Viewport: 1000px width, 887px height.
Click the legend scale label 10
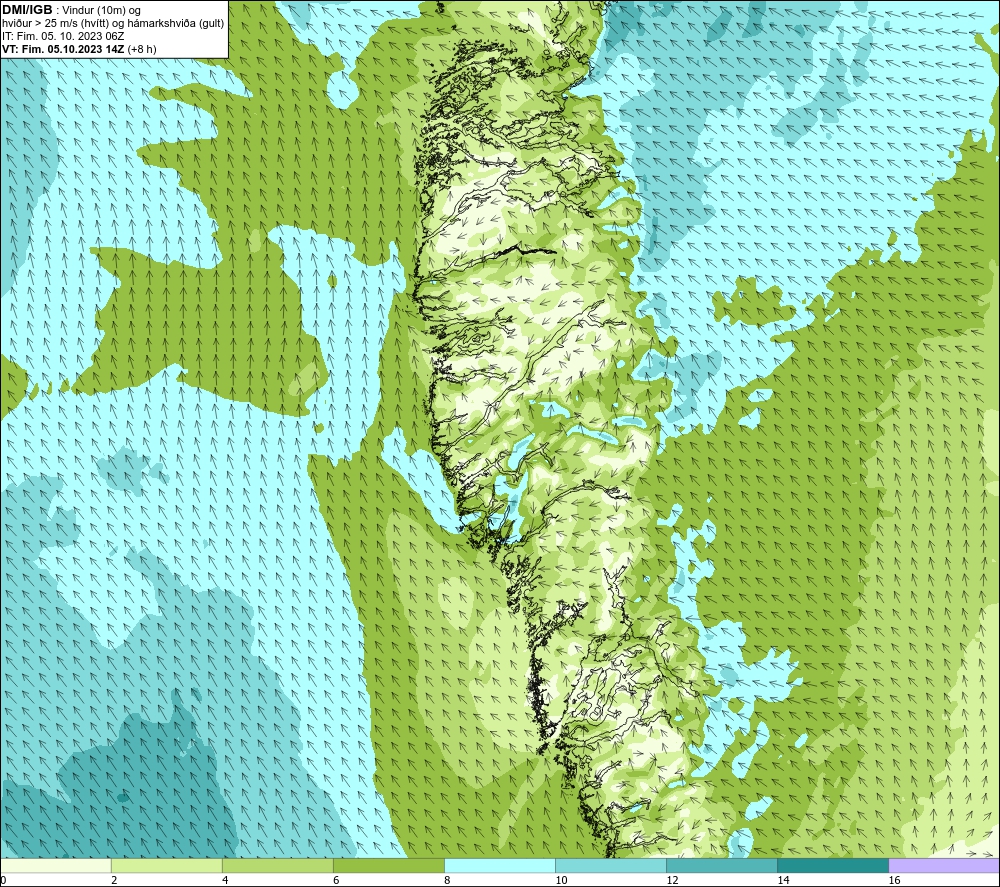click(x=561, y=881)
